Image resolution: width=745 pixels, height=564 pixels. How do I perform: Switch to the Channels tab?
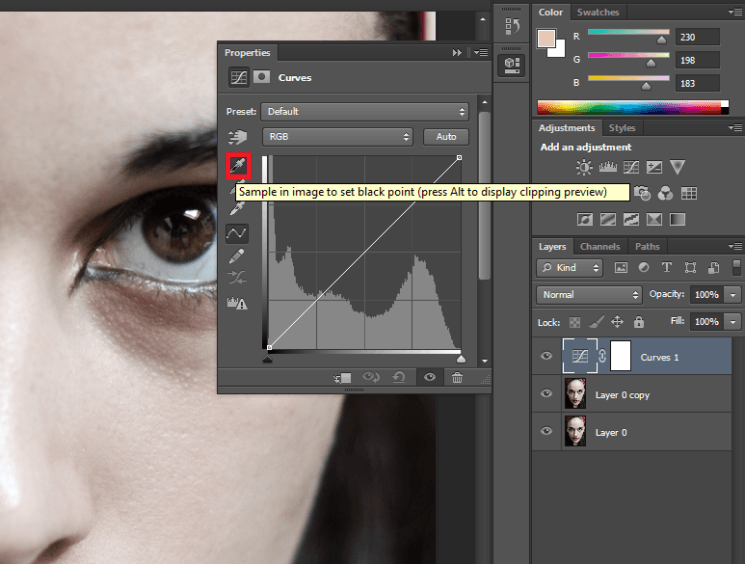pyautogui.click(x=600, y=246)
